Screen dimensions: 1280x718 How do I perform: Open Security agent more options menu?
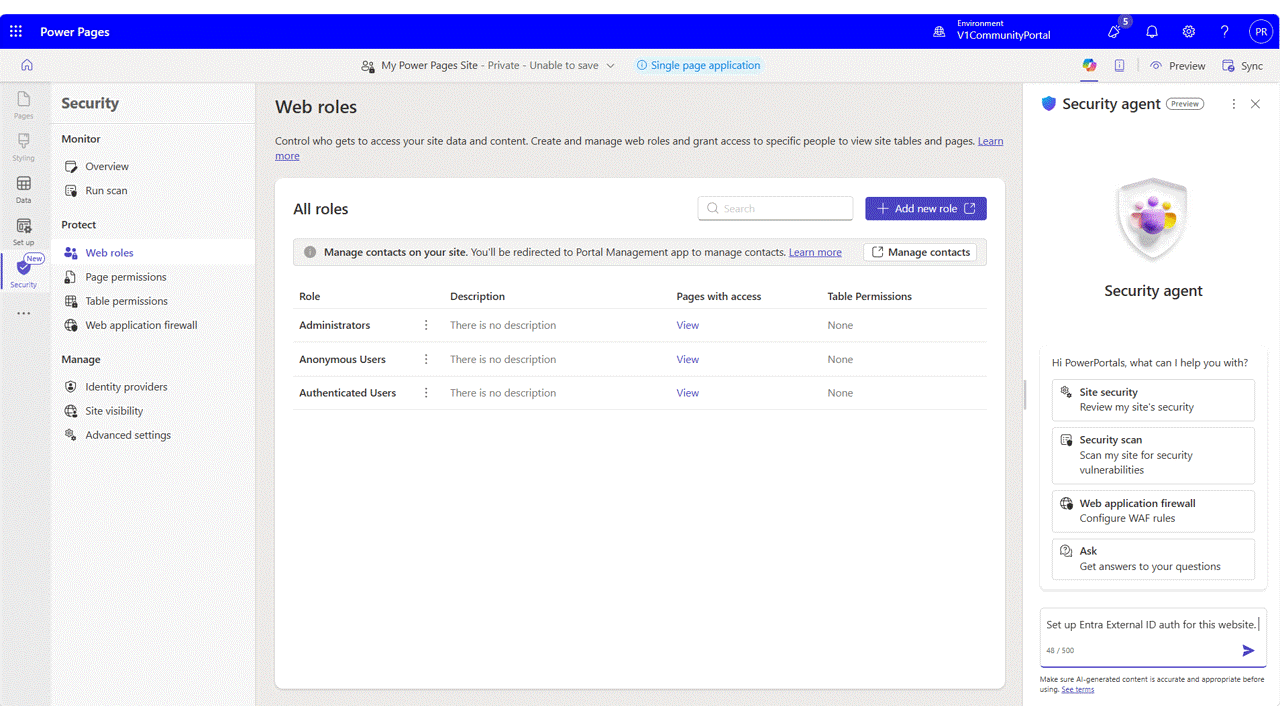click(x=1234, y=104)
